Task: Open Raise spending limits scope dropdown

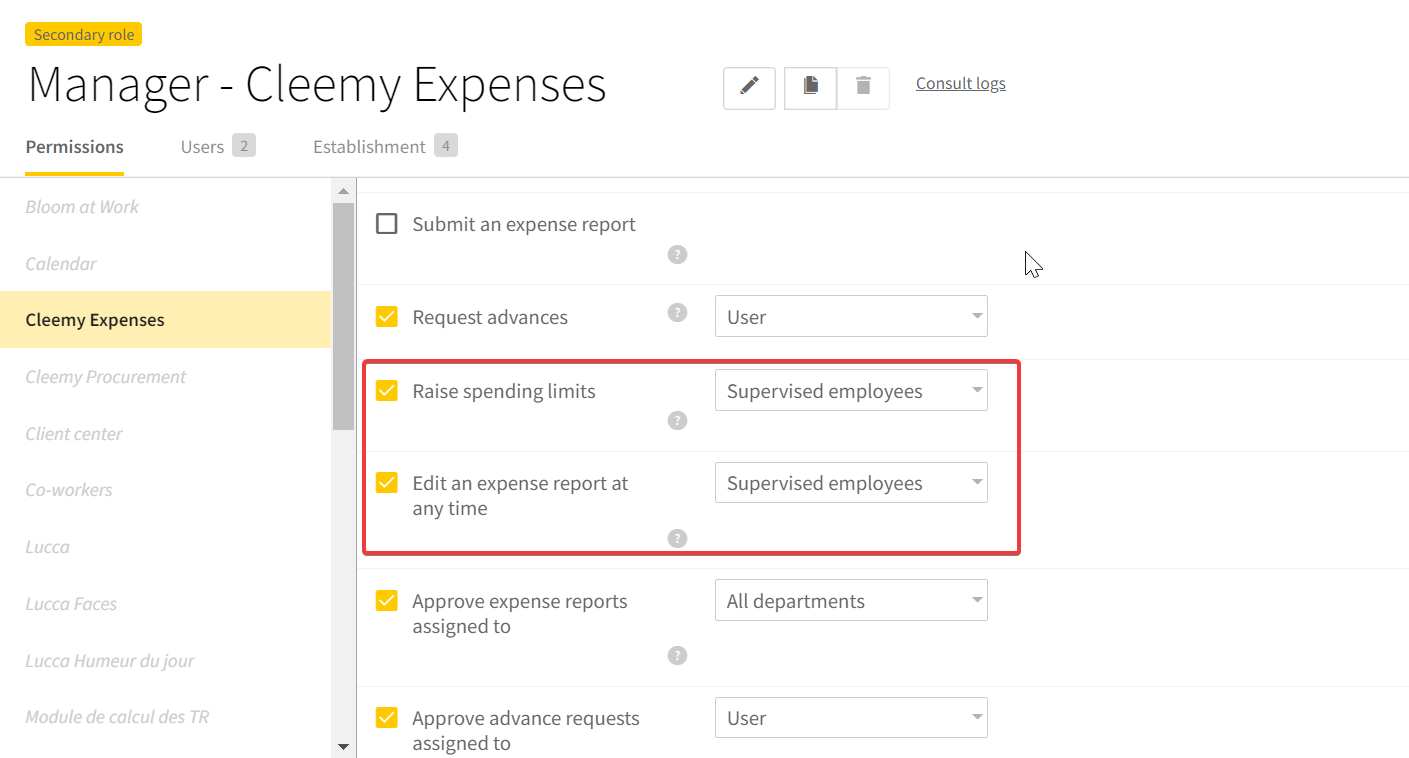Action: click(x=851, y=390)
